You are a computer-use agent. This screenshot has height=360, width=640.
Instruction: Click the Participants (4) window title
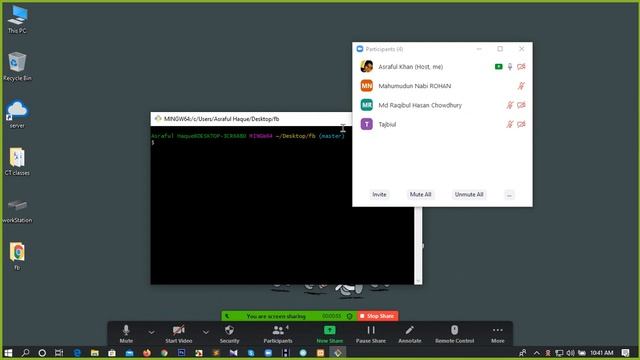pos(384,49)
